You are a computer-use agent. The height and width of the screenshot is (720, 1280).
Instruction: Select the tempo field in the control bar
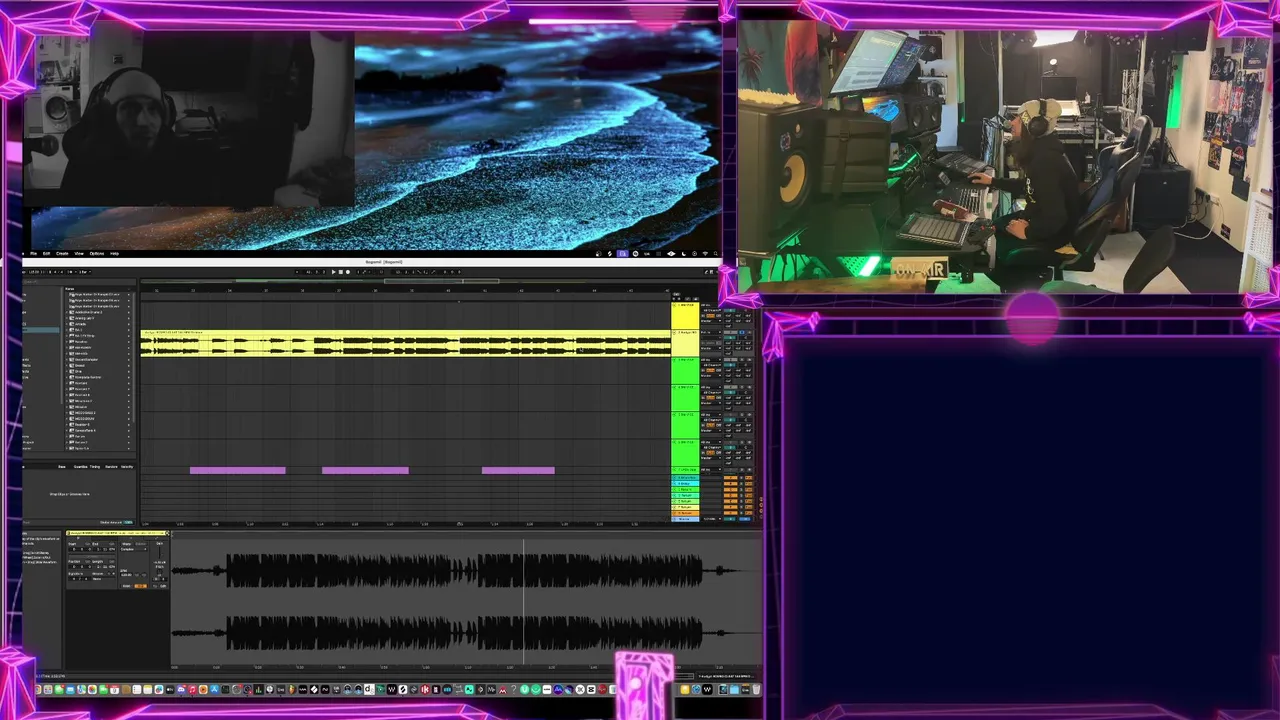click(34, 272)
